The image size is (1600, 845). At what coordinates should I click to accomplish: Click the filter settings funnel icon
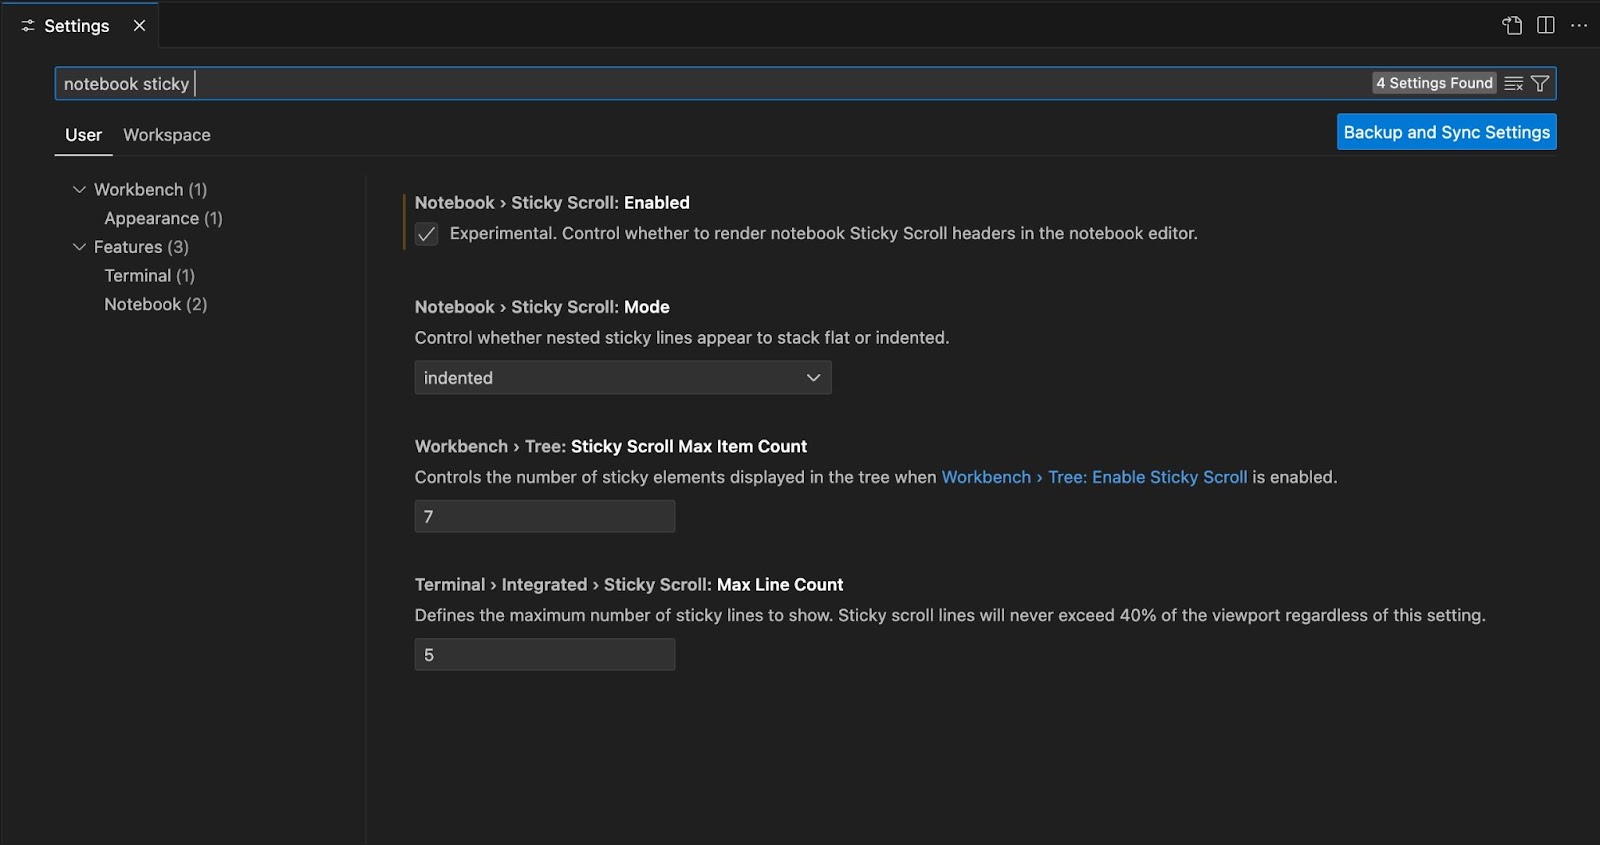coord(1540,84)
